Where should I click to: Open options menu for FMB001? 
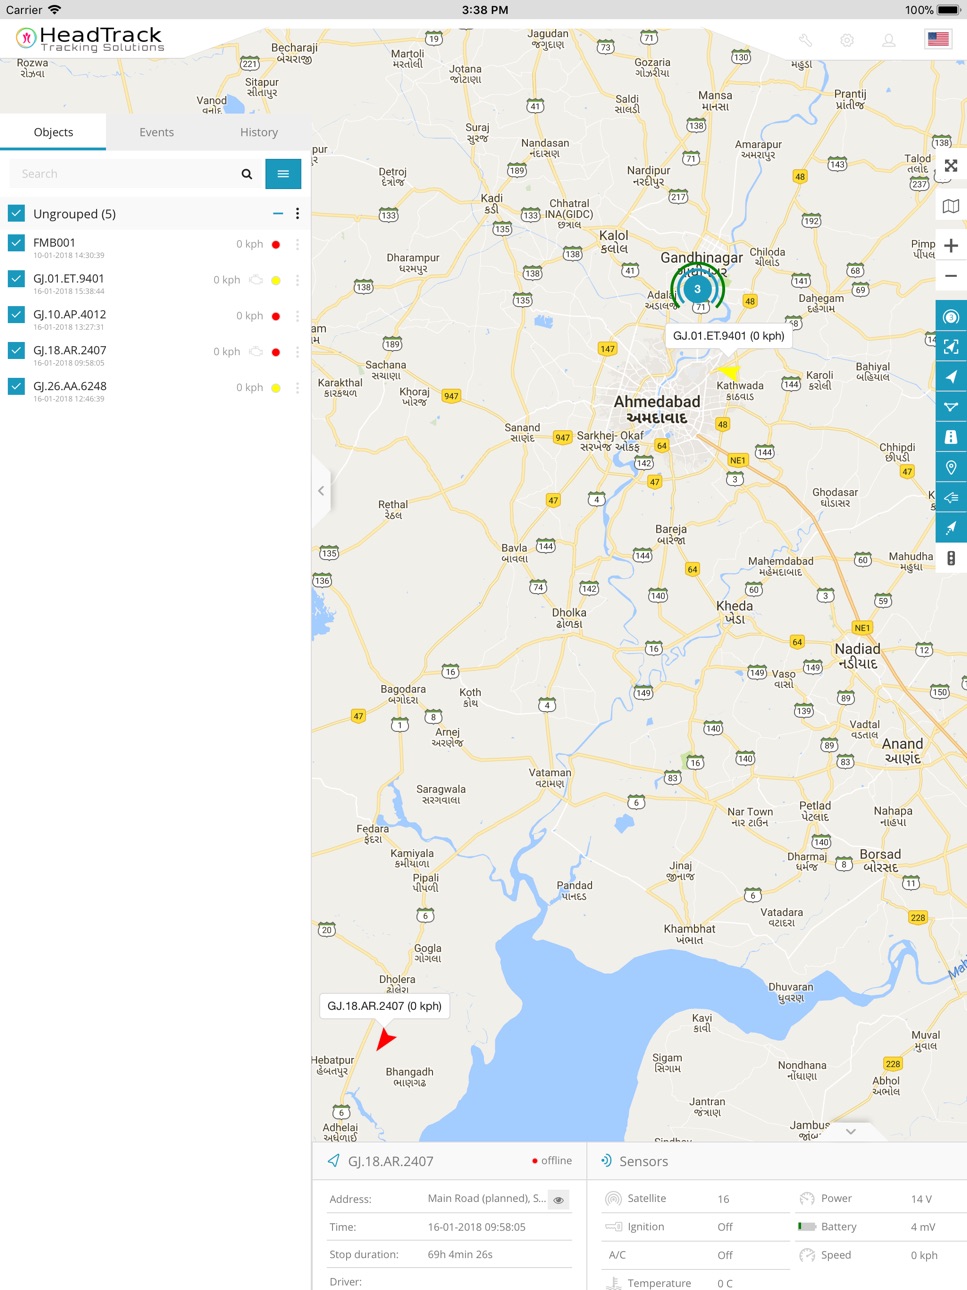click(297, 244)
